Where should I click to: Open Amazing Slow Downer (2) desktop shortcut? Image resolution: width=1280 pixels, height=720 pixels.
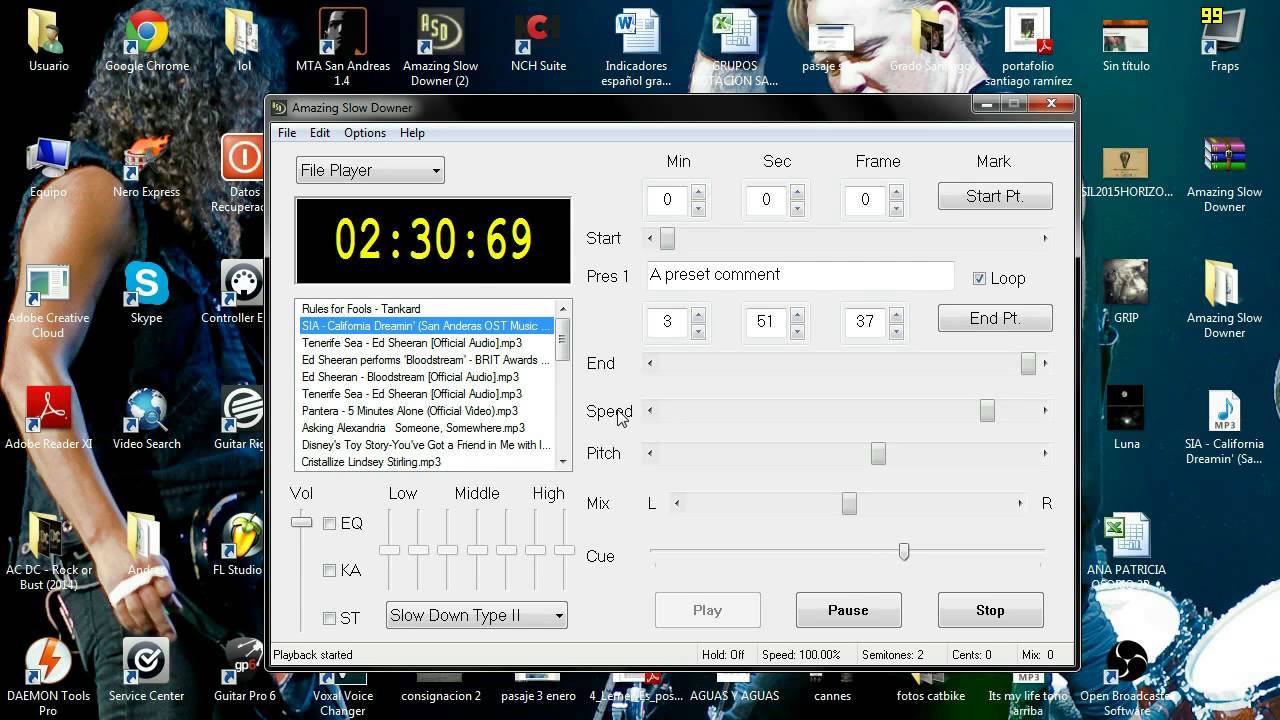(440, 47)
